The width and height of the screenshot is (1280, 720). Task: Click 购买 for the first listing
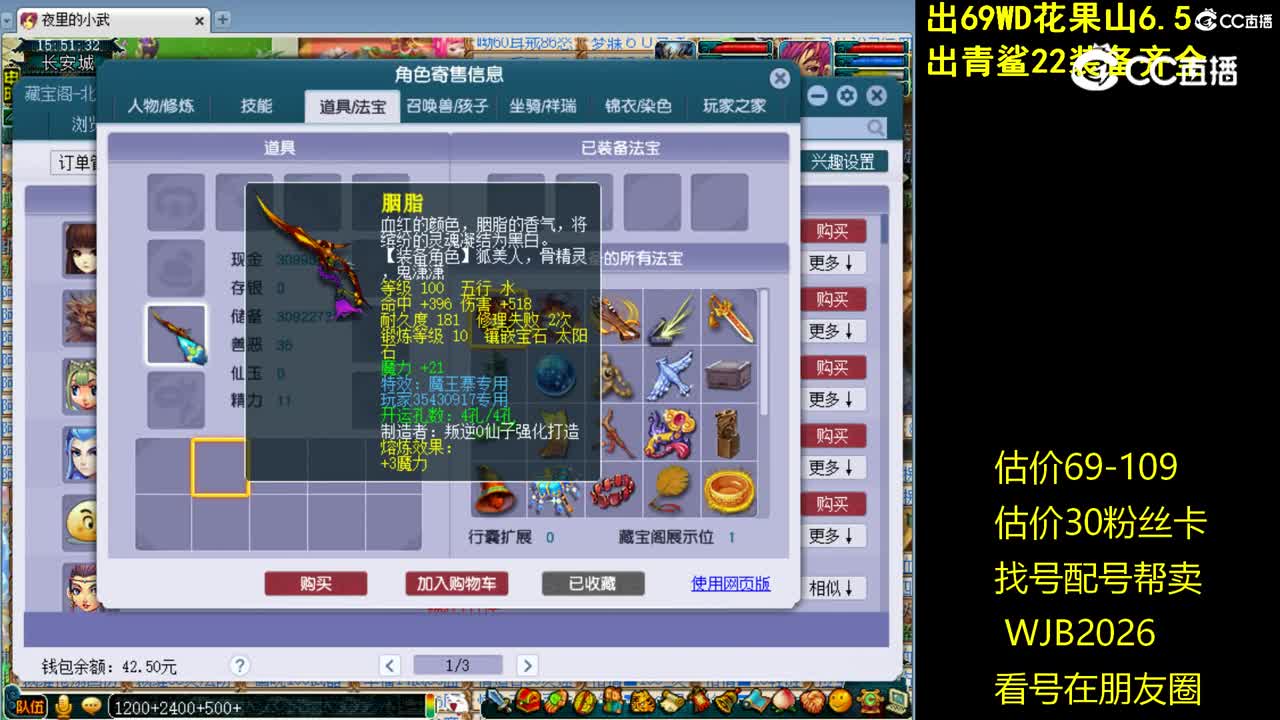pos(832,231)
